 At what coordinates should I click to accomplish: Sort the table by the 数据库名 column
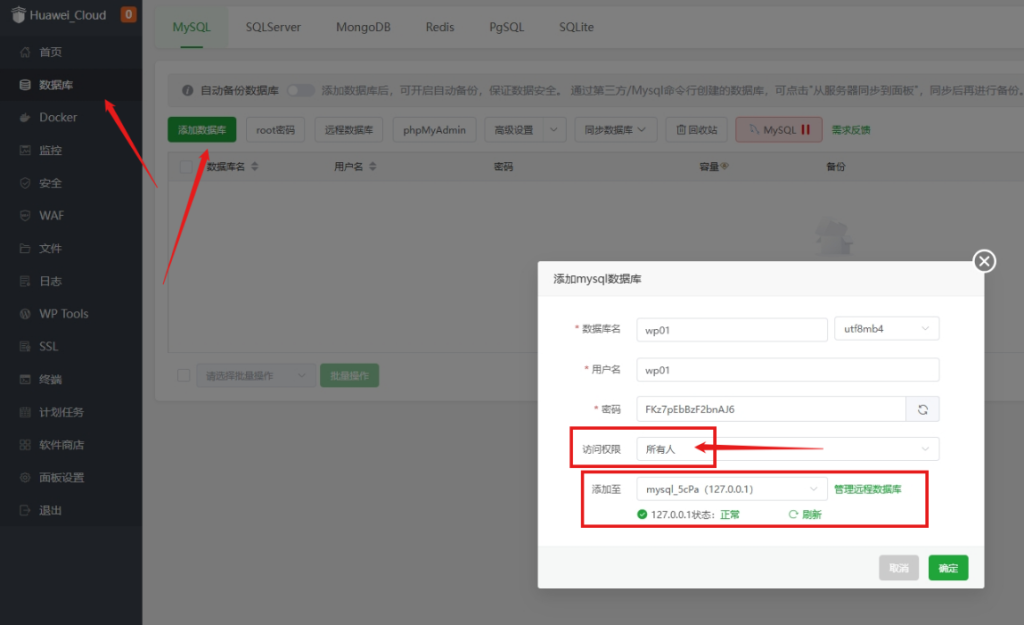255,167
